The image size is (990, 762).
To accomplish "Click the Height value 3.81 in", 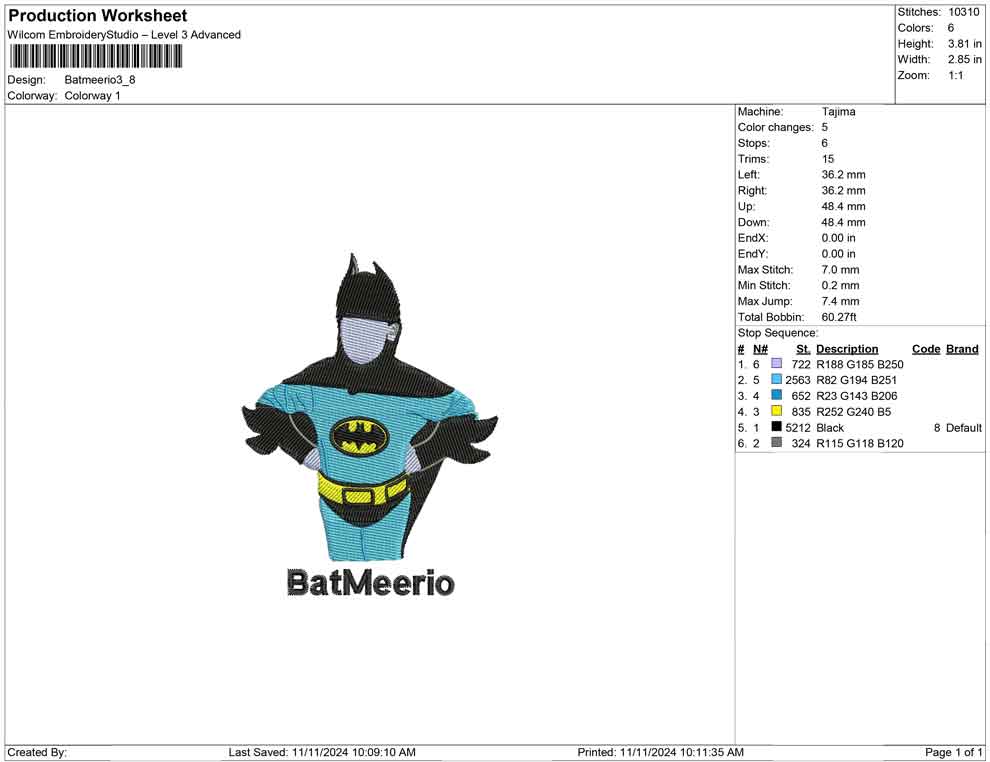I will pyautogui.click(x=964, y=44).
